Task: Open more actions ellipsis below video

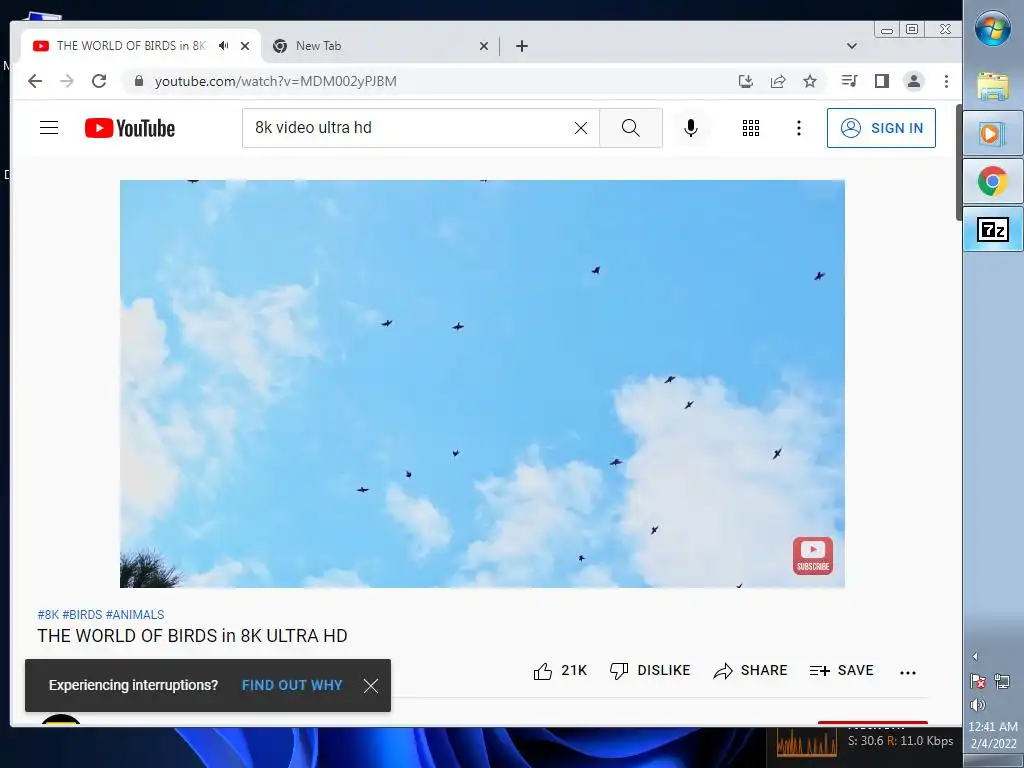Action: (908, 672)
